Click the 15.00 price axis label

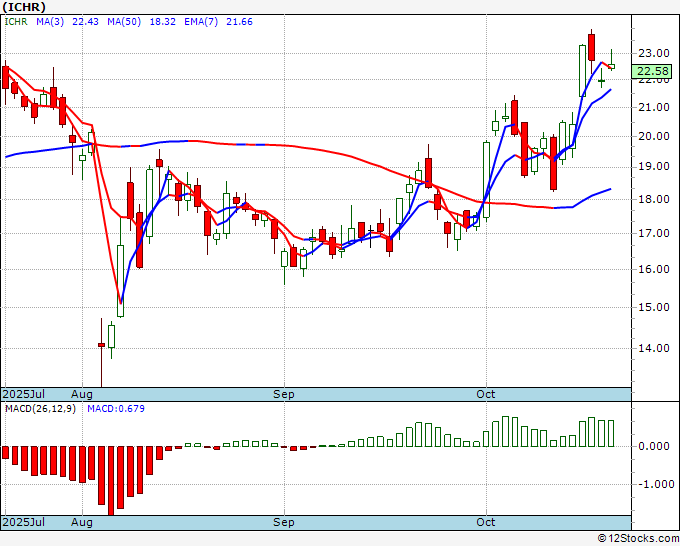point(654,307)
